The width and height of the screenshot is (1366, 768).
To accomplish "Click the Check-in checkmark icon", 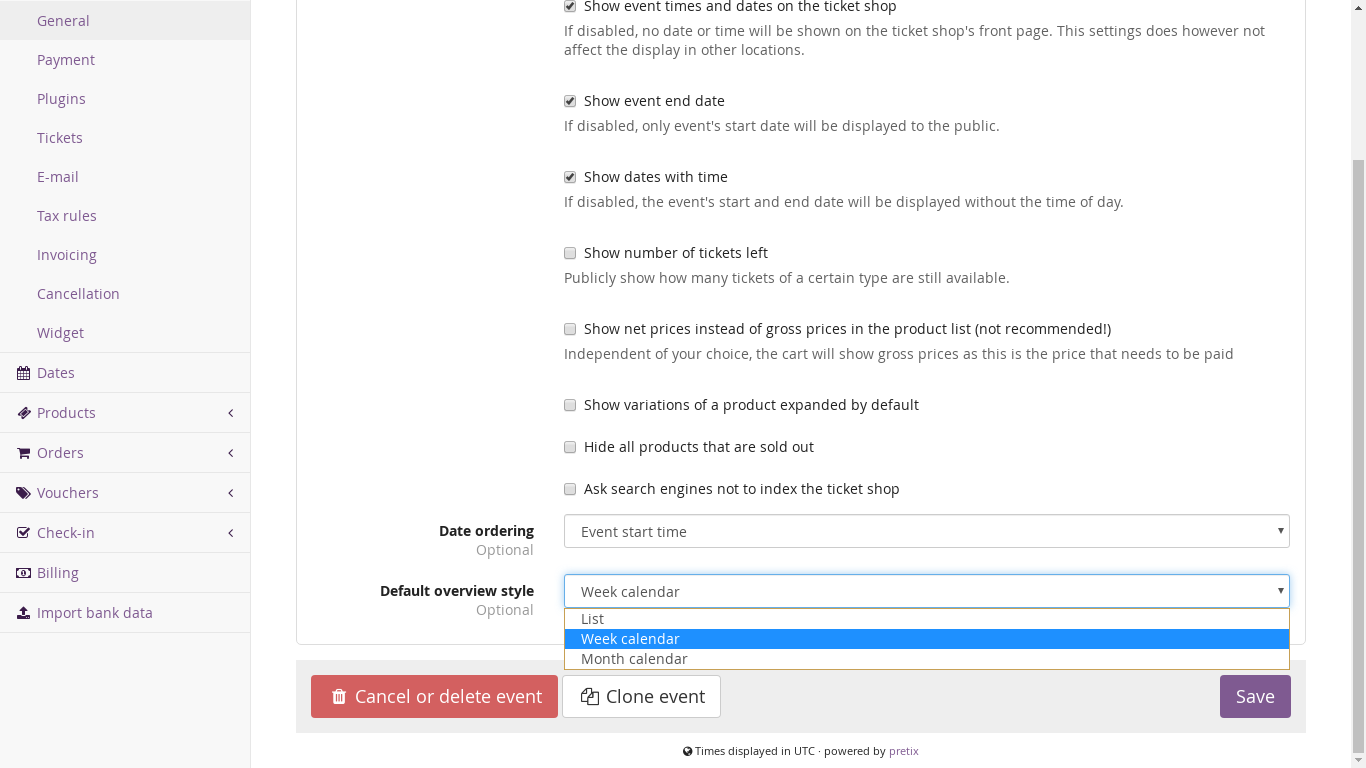I will click(24, 533).
